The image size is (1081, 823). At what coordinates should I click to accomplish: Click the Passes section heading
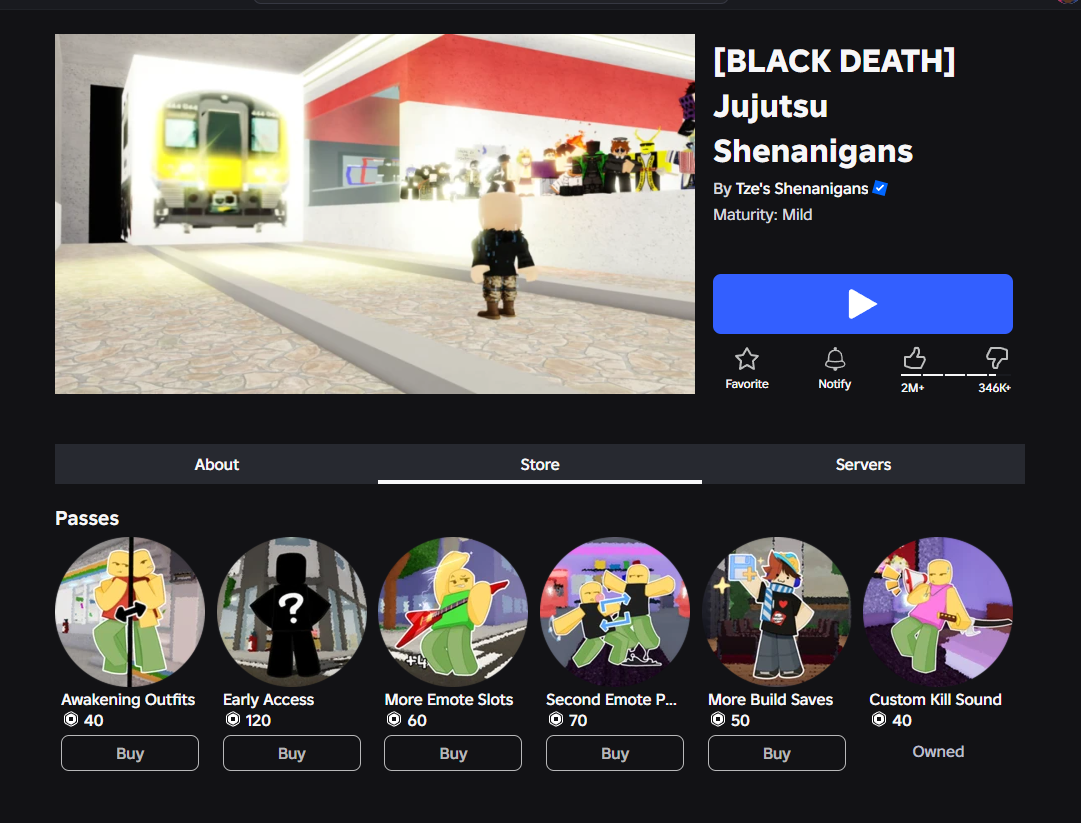point(87,518)
